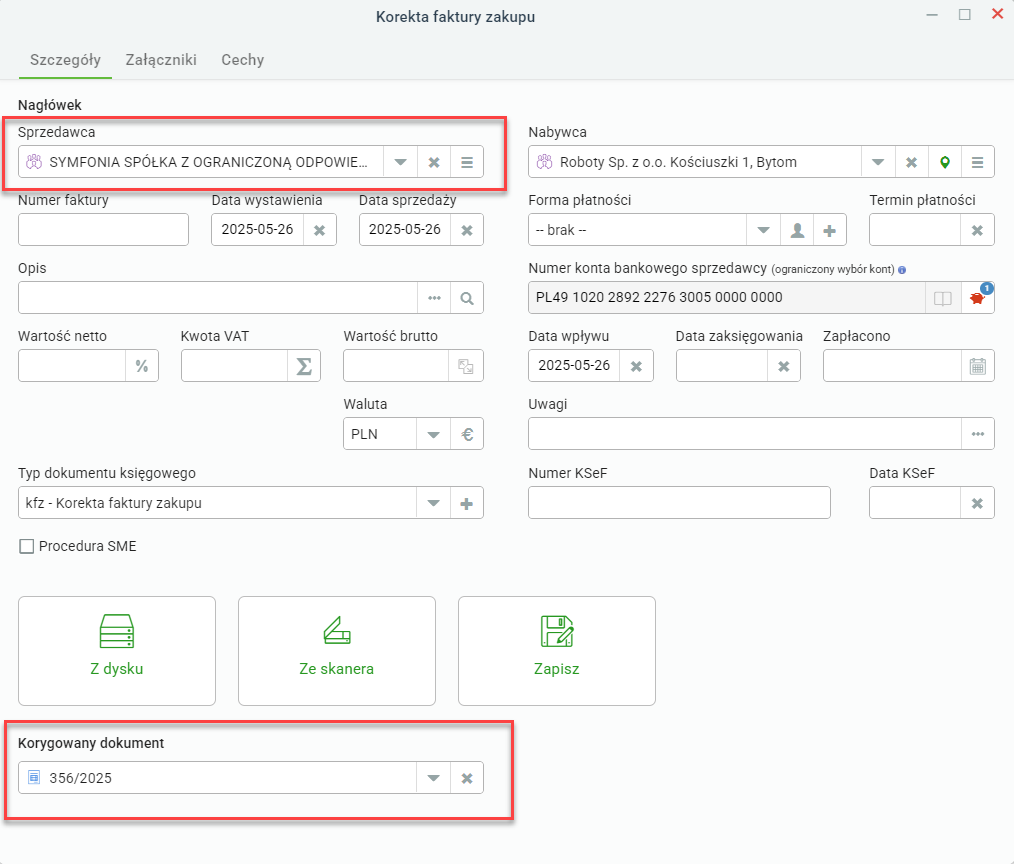1014x864 pixels.
Task: Maximize the Korekta faktury zakupu window
Action: click(x=965, y=15)
